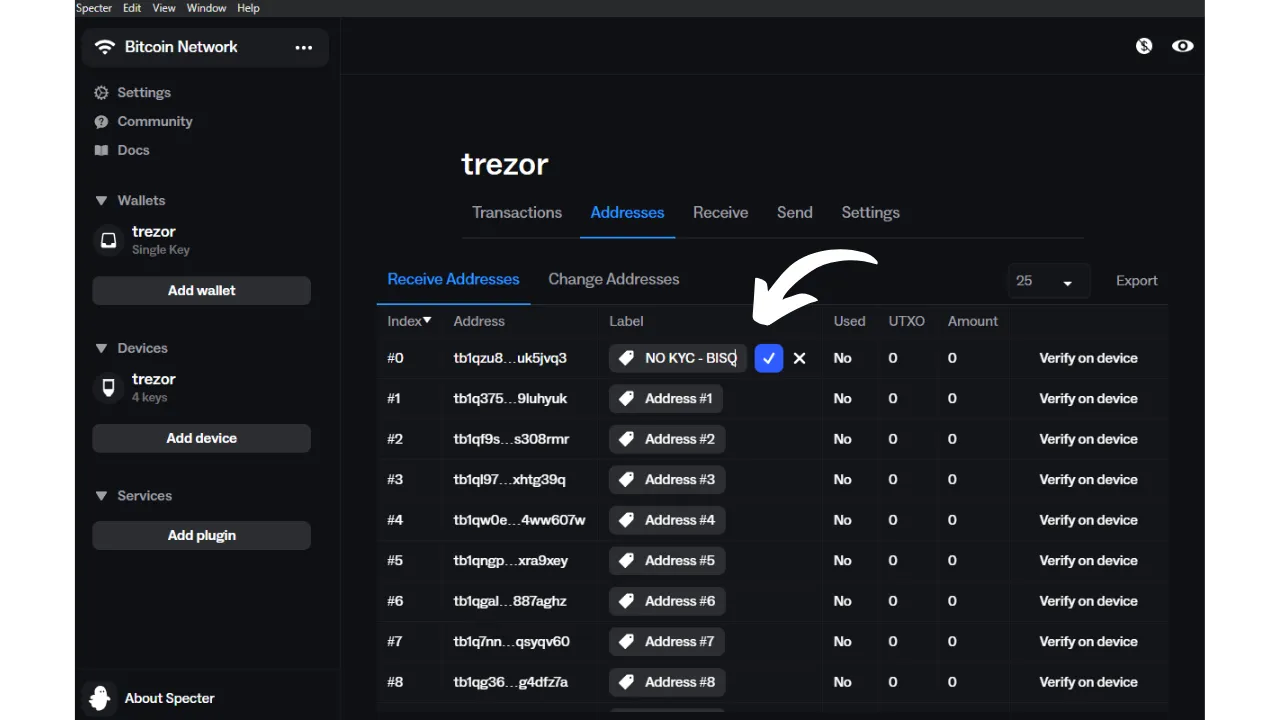Collapse the Wallets section
The height and width of the screenshot is (720, 1280).
tap(101, 201)
